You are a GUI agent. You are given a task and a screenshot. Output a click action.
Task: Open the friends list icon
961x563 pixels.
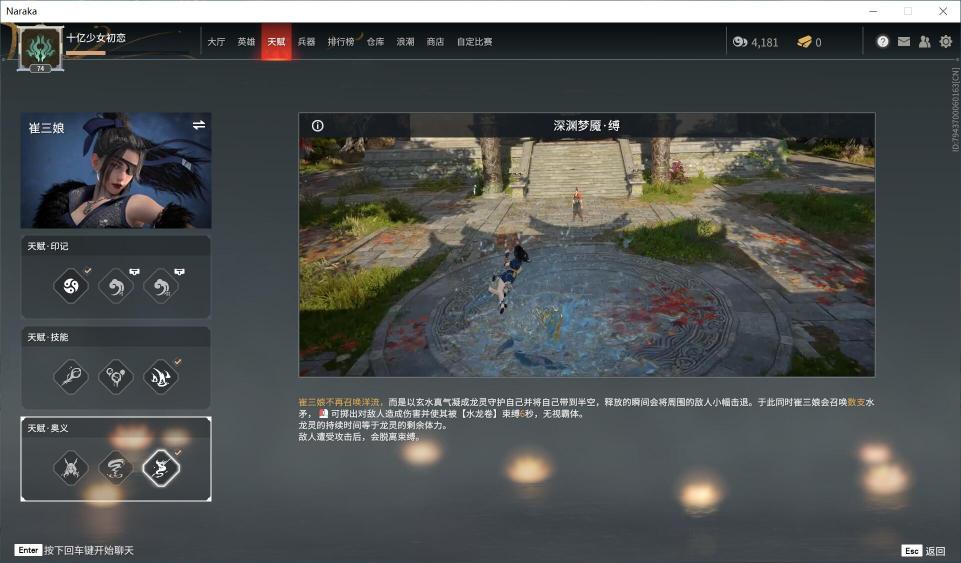coord(925,42)
